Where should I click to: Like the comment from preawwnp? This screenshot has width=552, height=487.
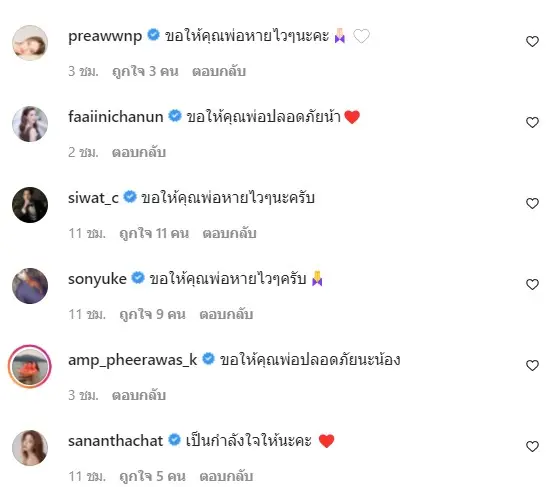(x=532, y=42)
